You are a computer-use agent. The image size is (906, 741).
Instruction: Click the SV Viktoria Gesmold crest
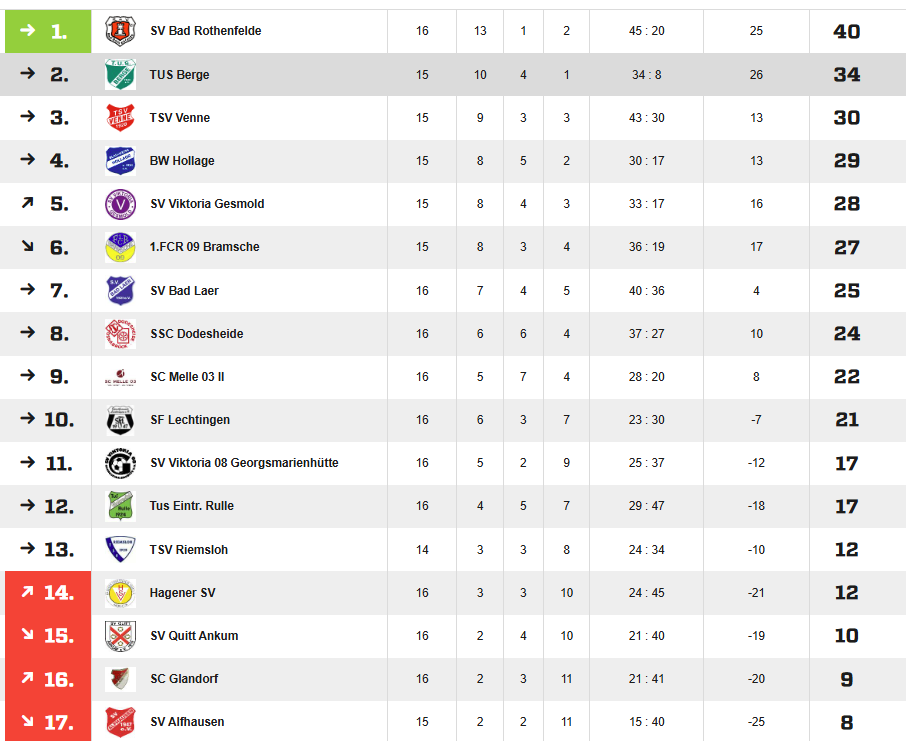click(x=120, y=204)
